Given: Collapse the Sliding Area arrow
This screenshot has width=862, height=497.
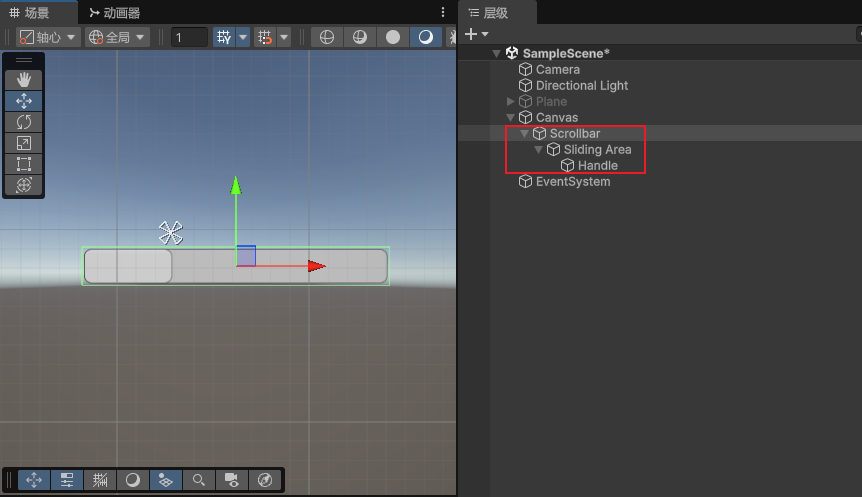Looking at the screenshot, I should coord(538,149).
